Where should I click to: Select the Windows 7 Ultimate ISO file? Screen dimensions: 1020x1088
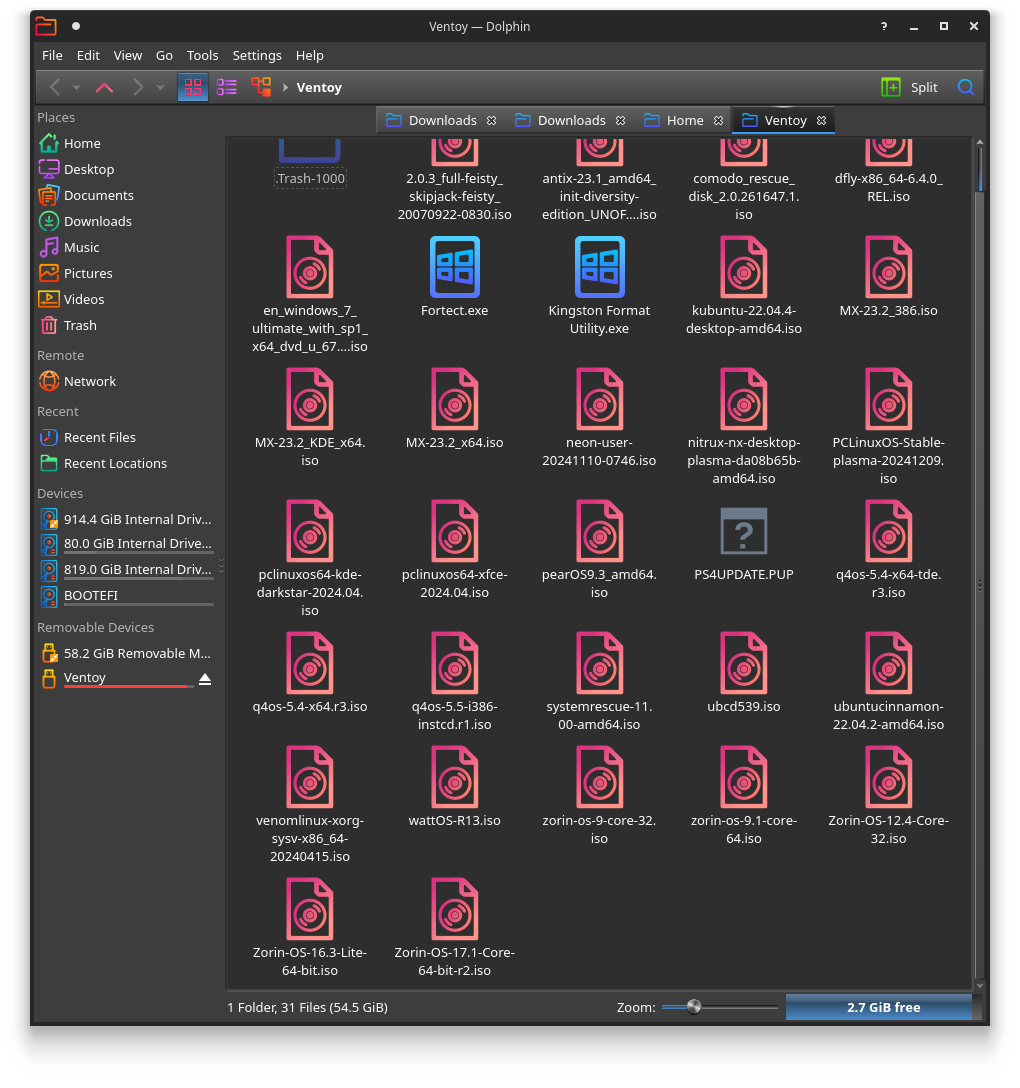tap(310, 295)
